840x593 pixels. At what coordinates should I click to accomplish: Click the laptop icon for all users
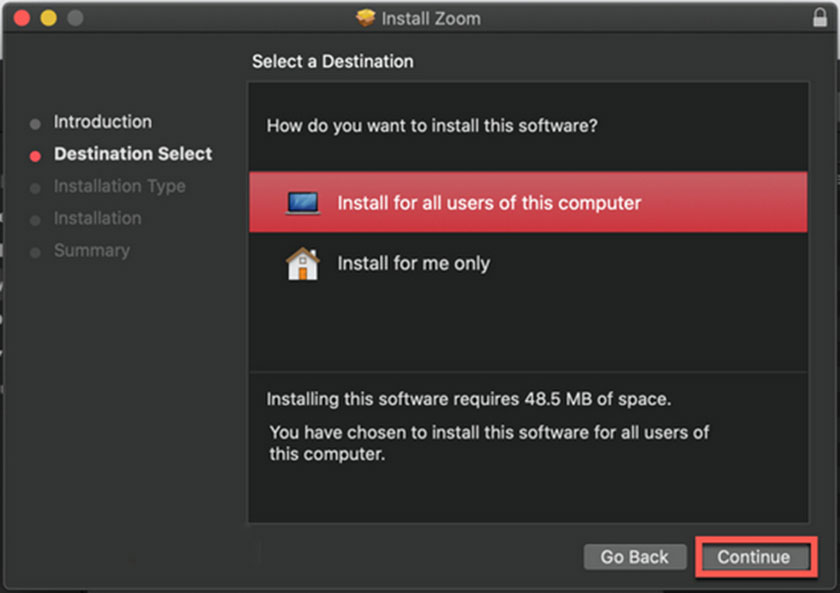coord(302,203)
